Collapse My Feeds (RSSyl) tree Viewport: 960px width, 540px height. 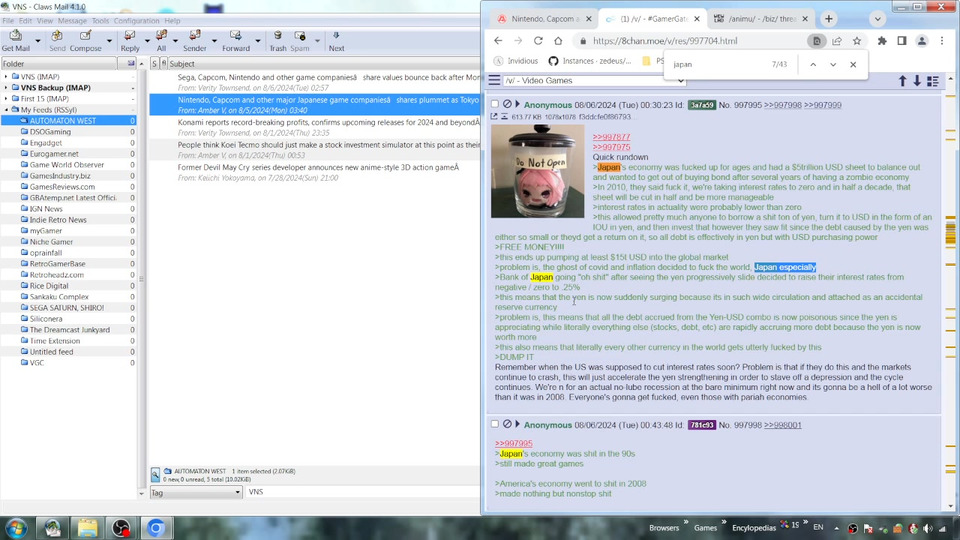click(6, 110)
